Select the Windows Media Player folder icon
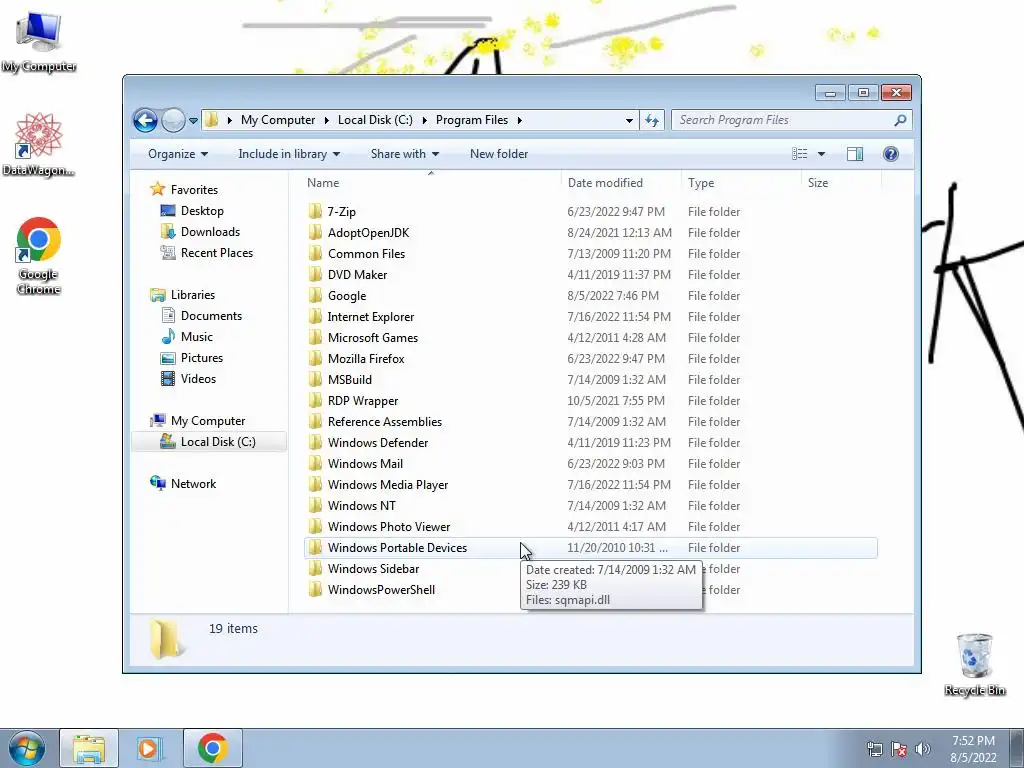The image size is (1024, 768). click(315, 484)
